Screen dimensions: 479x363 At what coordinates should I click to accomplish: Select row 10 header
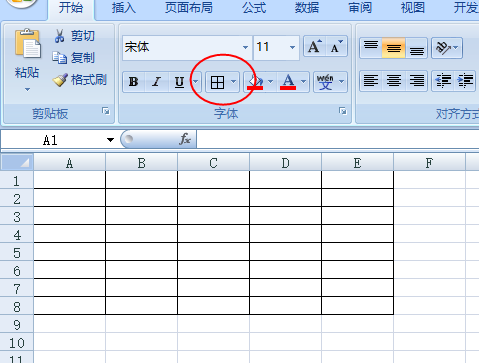pos(17,343)
